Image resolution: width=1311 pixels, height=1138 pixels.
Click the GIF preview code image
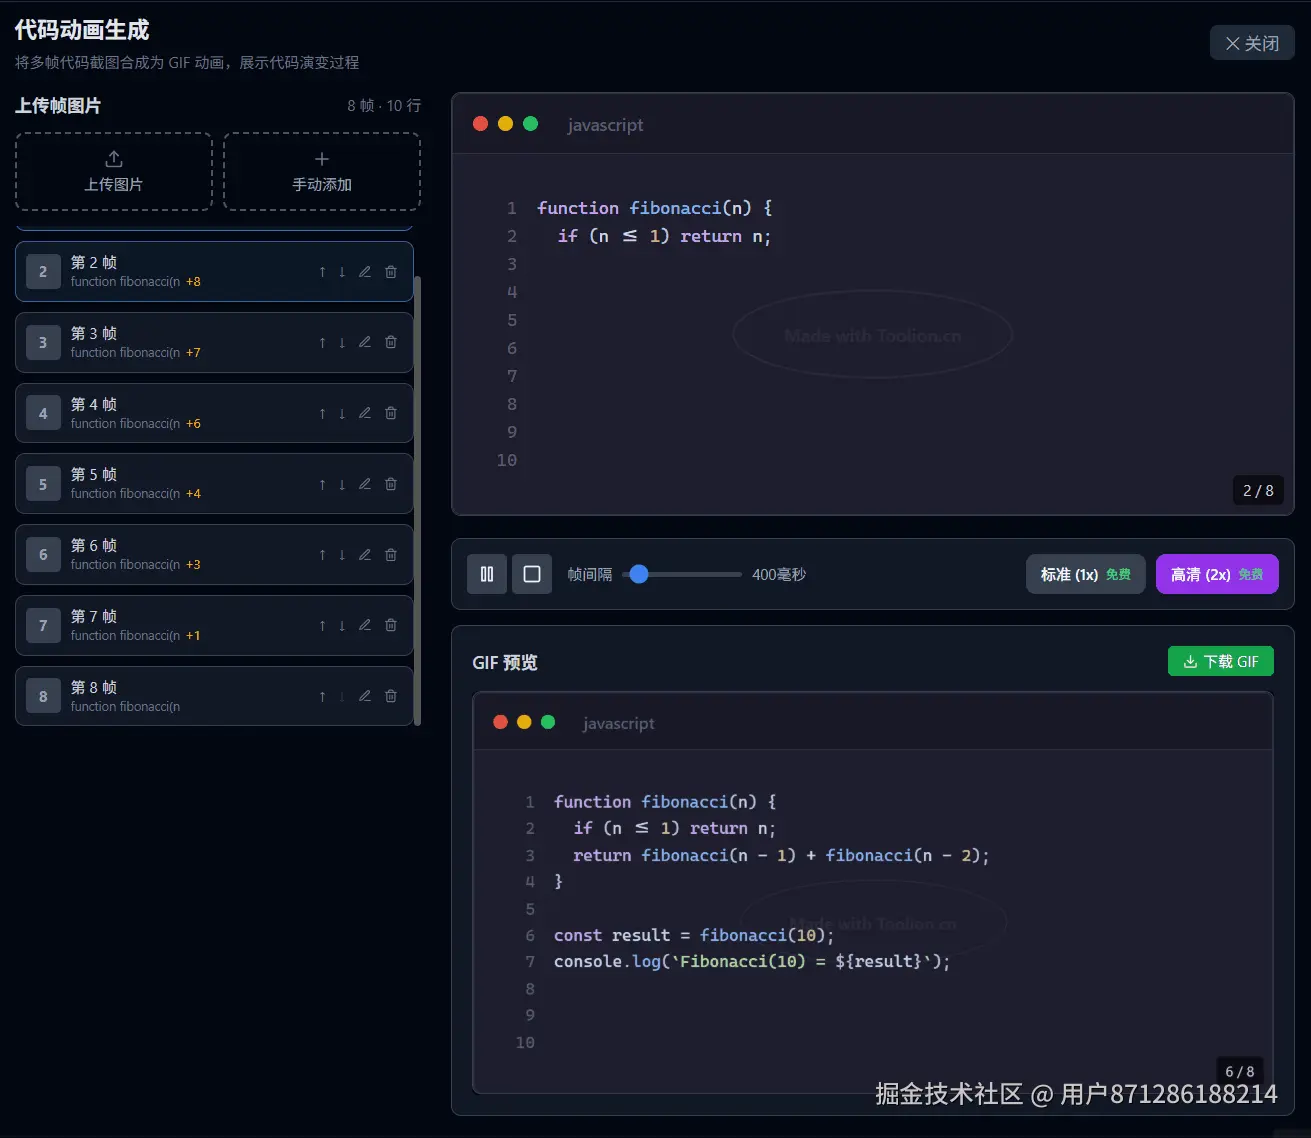[x=873, y=893]
